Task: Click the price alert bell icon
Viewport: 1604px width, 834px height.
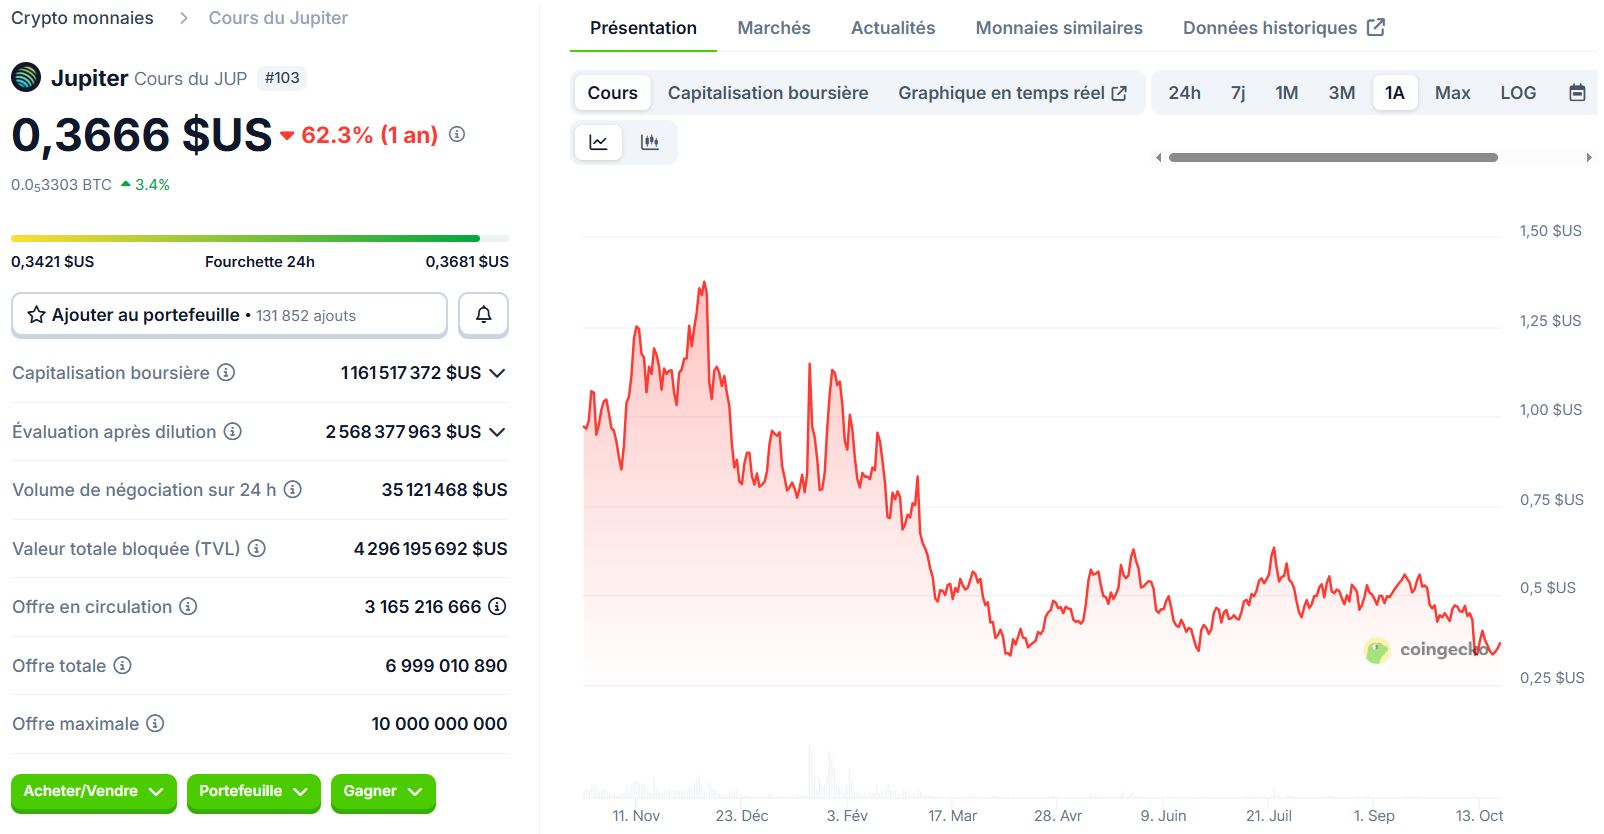Action: (483, 315)
